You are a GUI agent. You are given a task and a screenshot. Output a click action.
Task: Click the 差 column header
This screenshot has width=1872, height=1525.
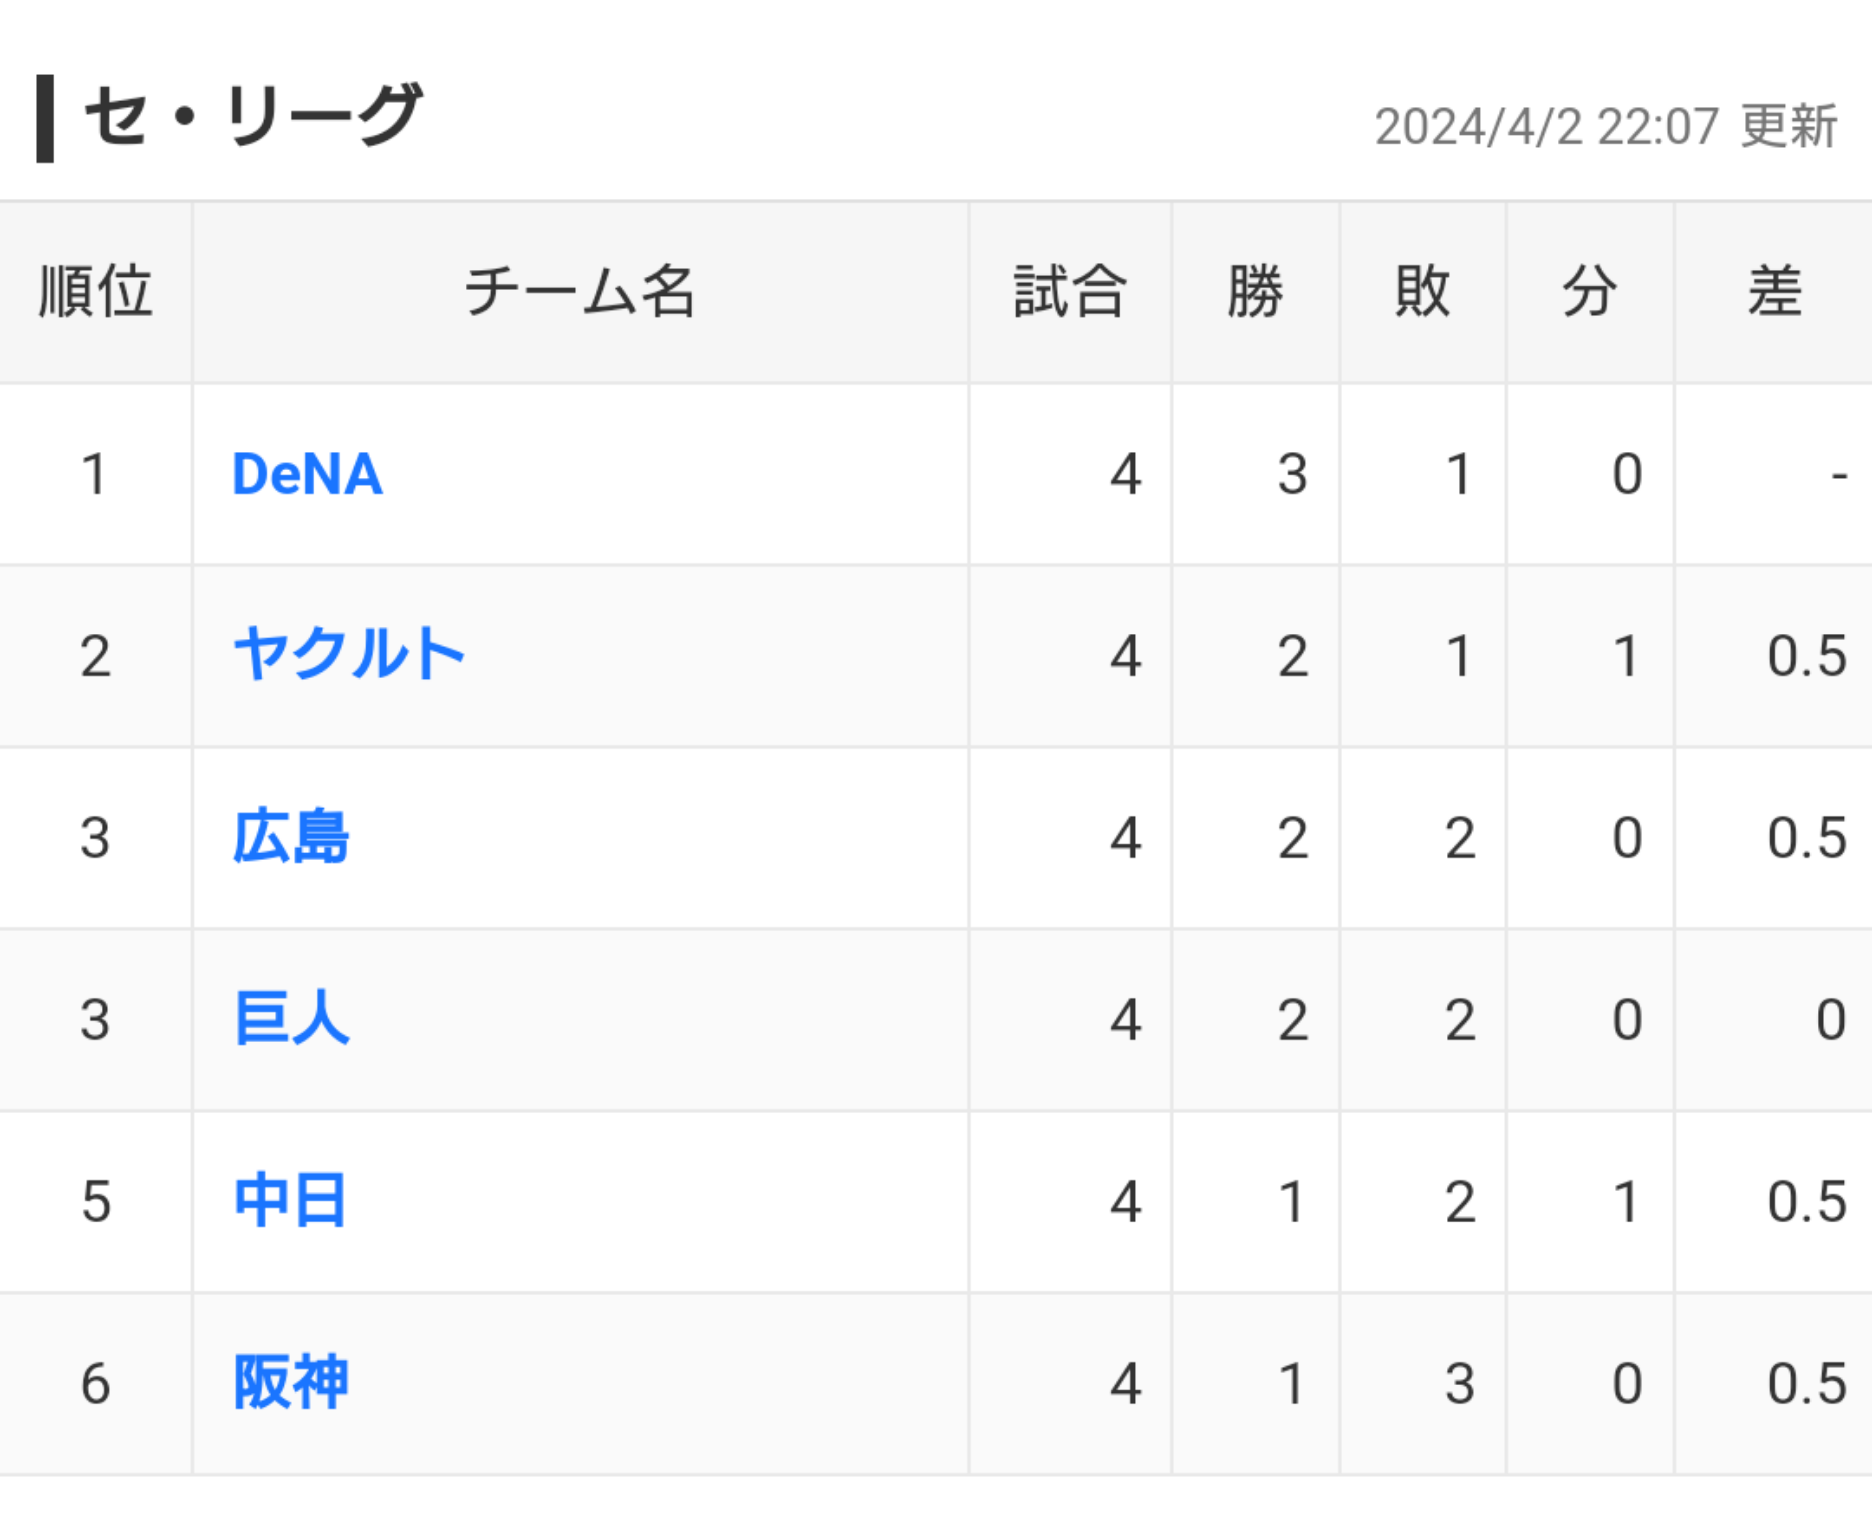[x=1774, y=292]
